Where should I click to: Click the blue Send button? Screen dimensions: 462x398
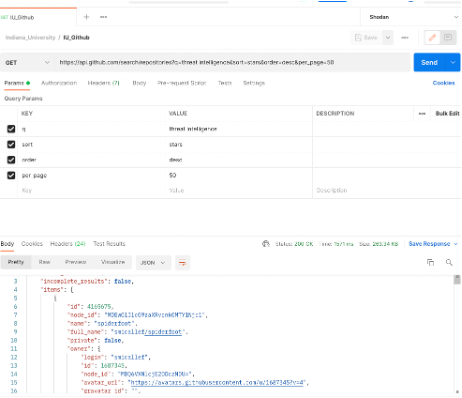click(430, 63)
